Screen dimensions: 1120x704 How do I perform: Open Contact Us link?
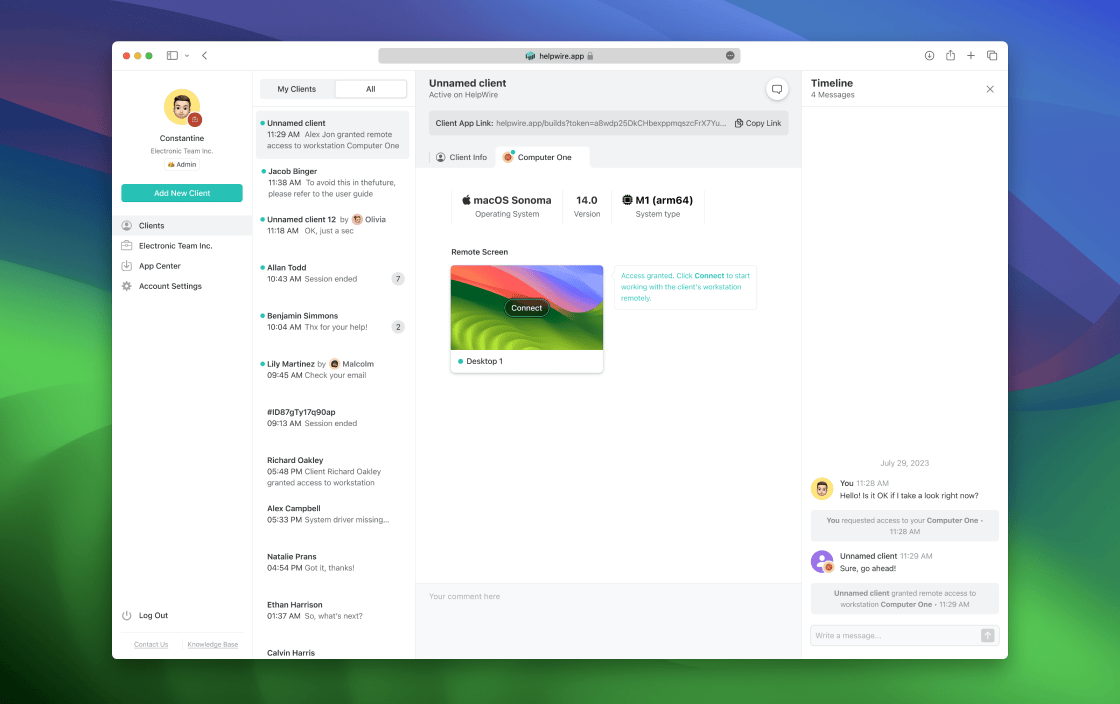pyautogui.click(x=151, y=645)
